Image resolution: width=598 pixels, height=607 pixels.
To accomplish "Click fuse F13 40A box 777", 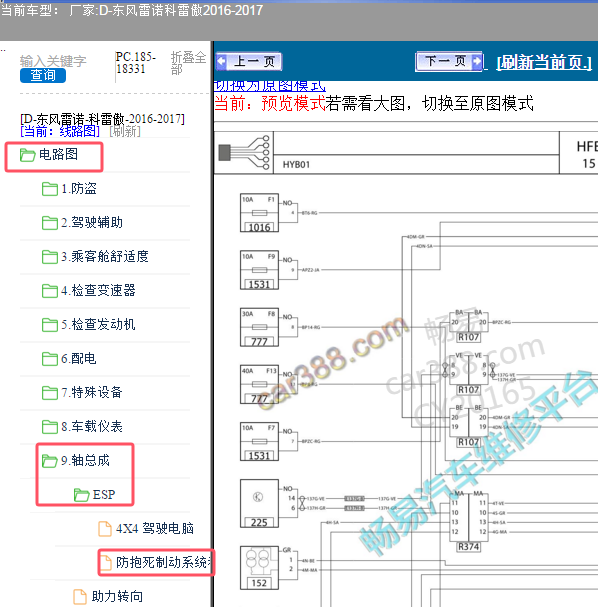I will point(259,384).
